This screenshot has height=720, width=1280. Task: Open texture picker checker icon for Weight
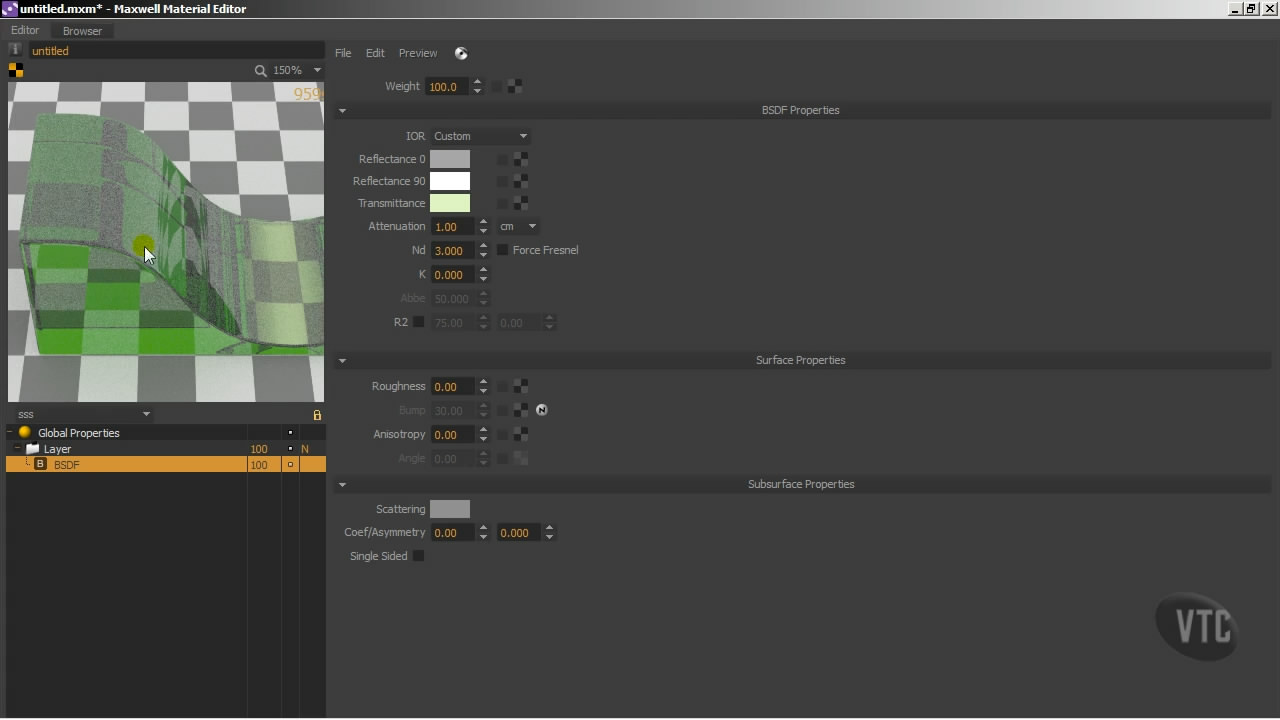coord(515,87)
